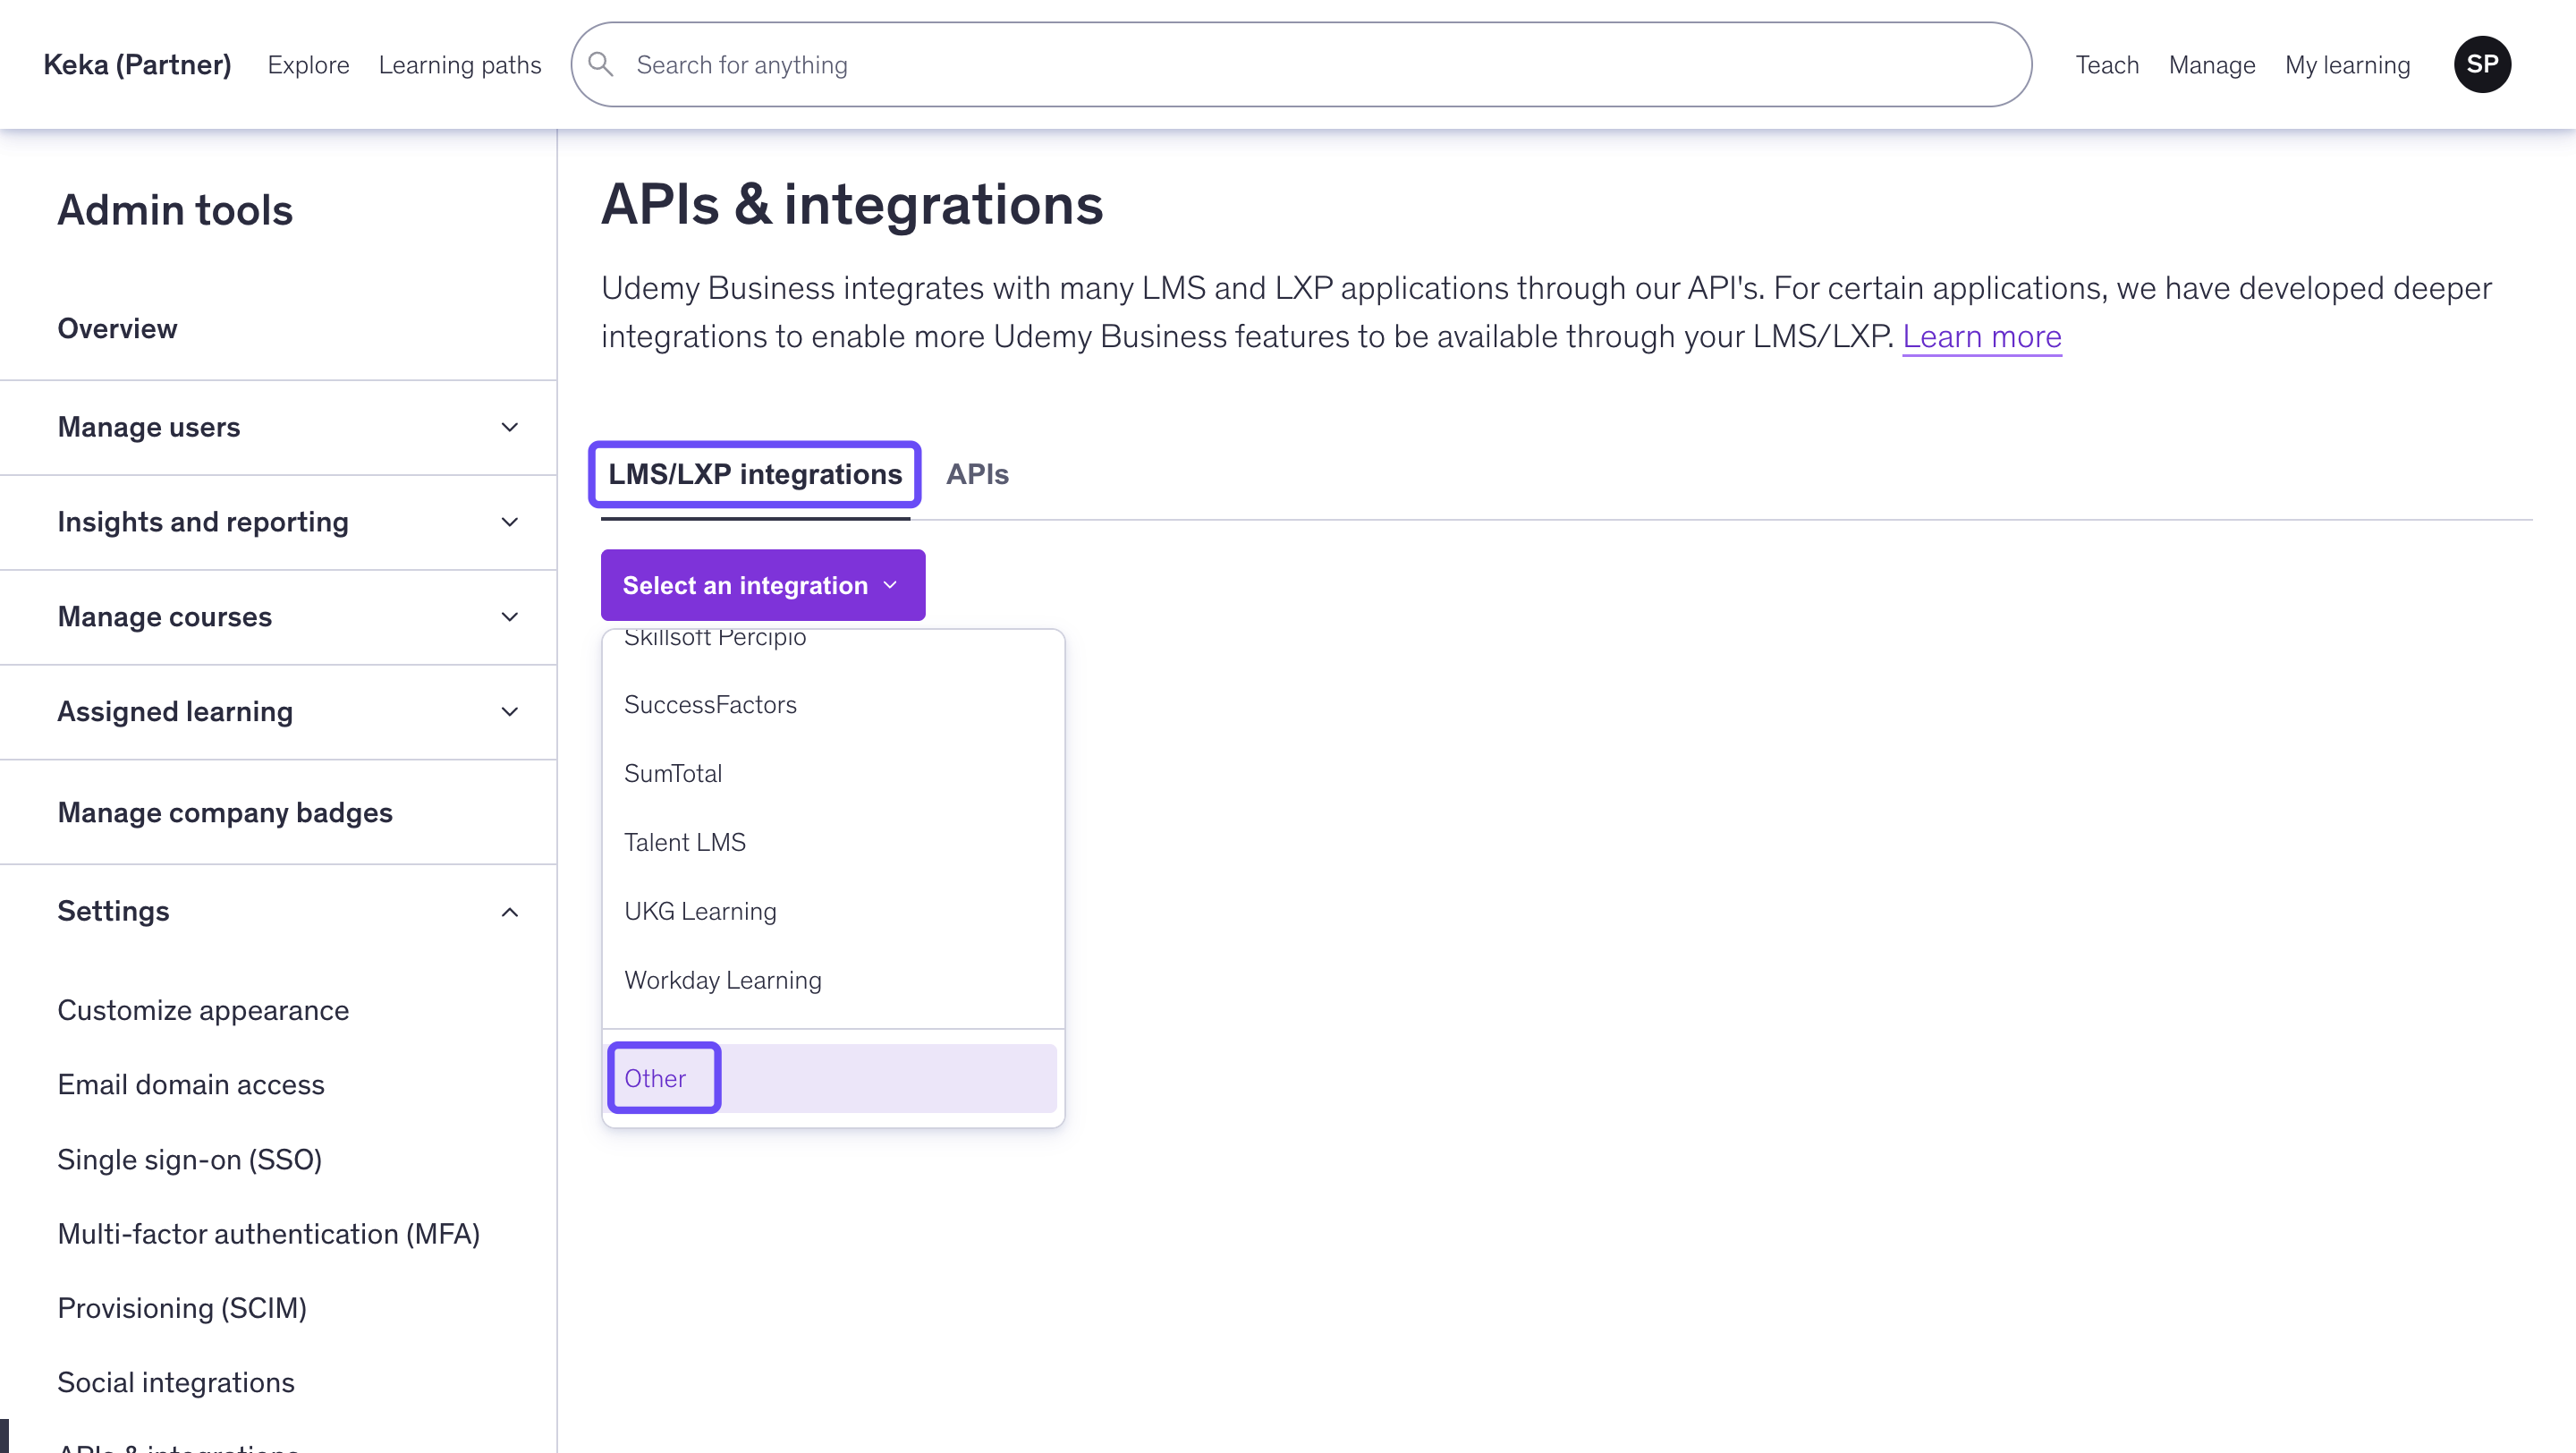Viewport: 2576px width, 1453px height.
Task: Open the SP profile avatar
Action: click(2481, 65)
